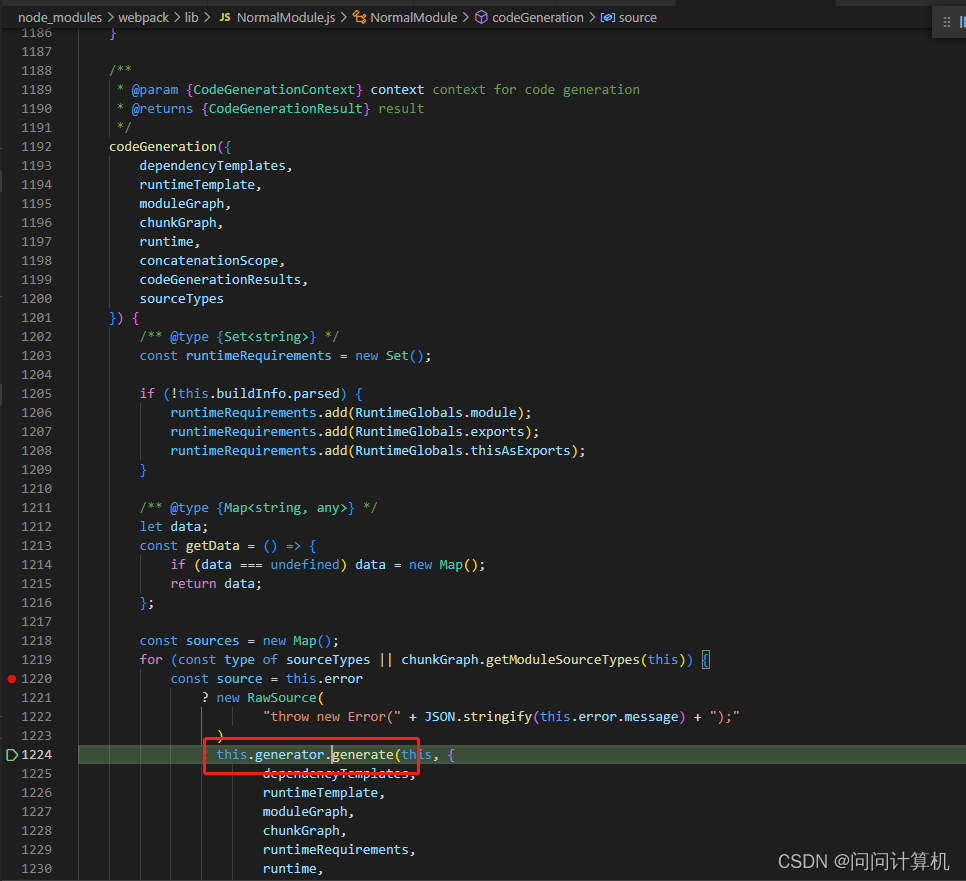
Task: Click 'let data;' on line 1212
Action: (x=174, y=527)
